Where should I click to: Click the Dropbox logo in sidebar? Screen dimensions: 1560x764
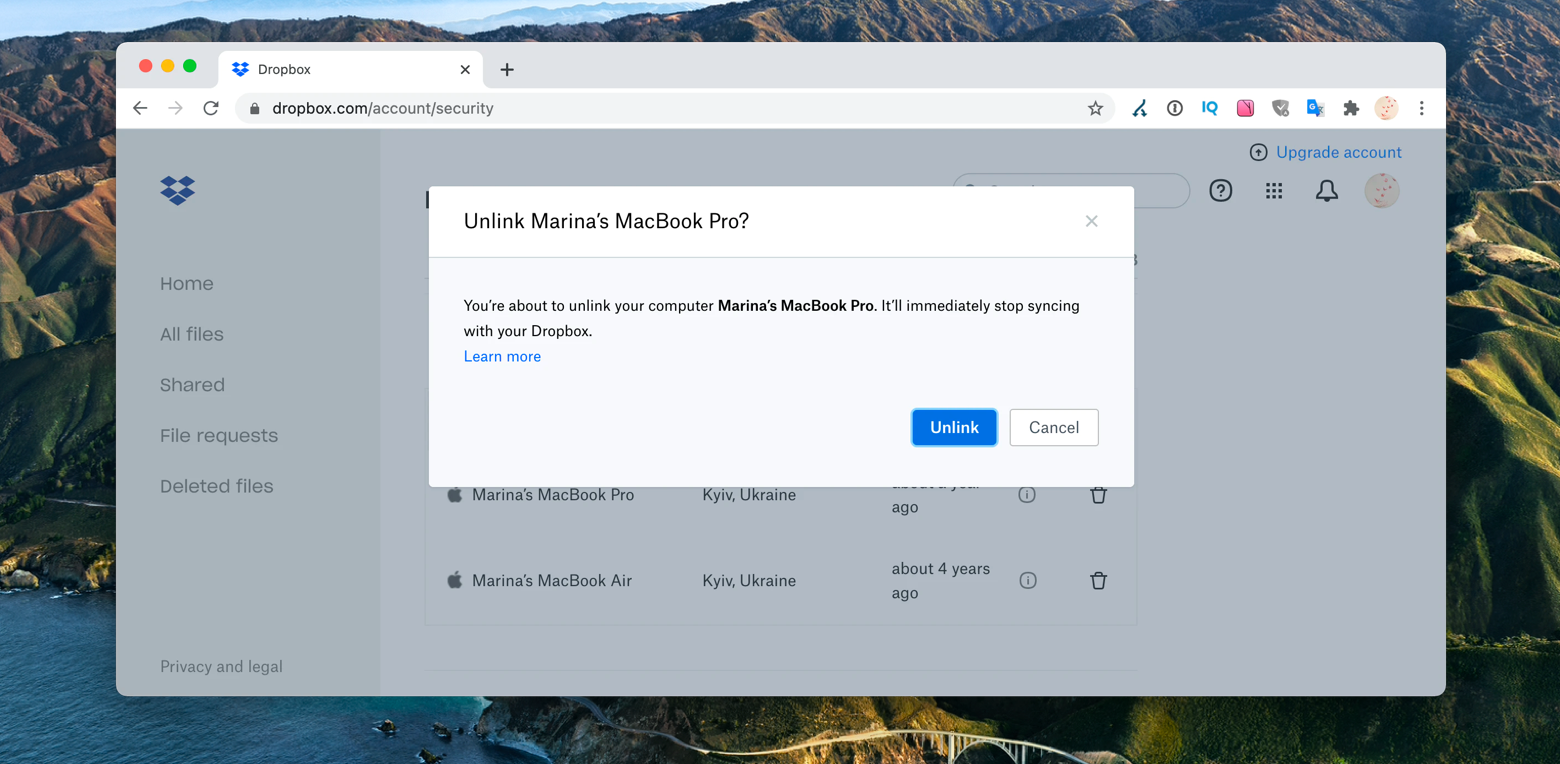(x=178, y=190)
